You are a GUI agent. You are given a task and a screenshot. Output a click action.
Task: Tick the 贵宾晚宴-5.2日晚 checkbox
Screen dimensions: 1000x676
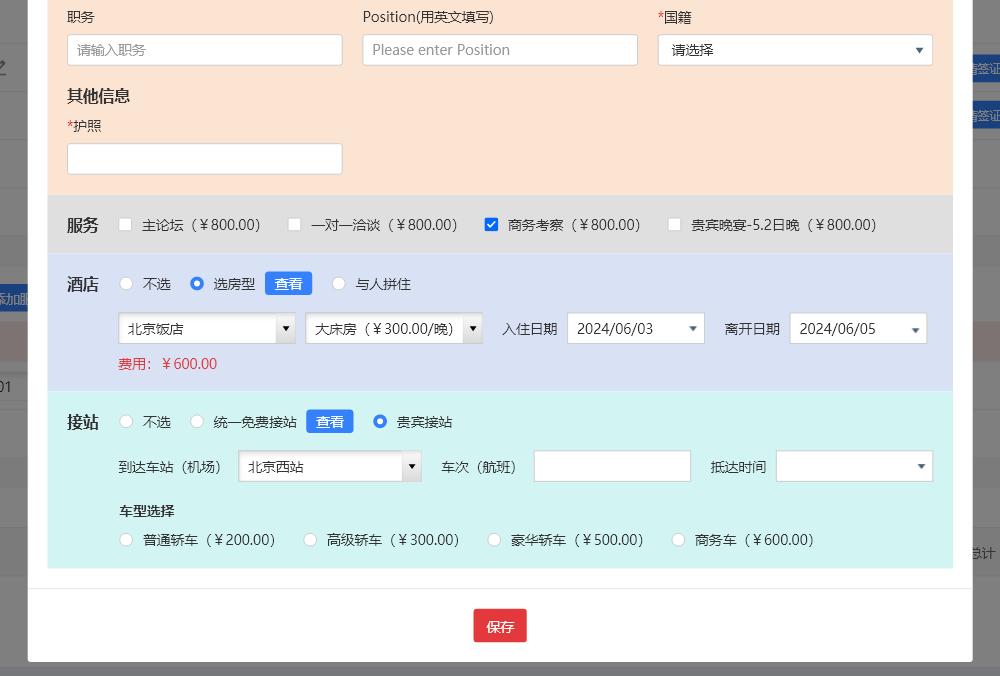click(674, 225)
